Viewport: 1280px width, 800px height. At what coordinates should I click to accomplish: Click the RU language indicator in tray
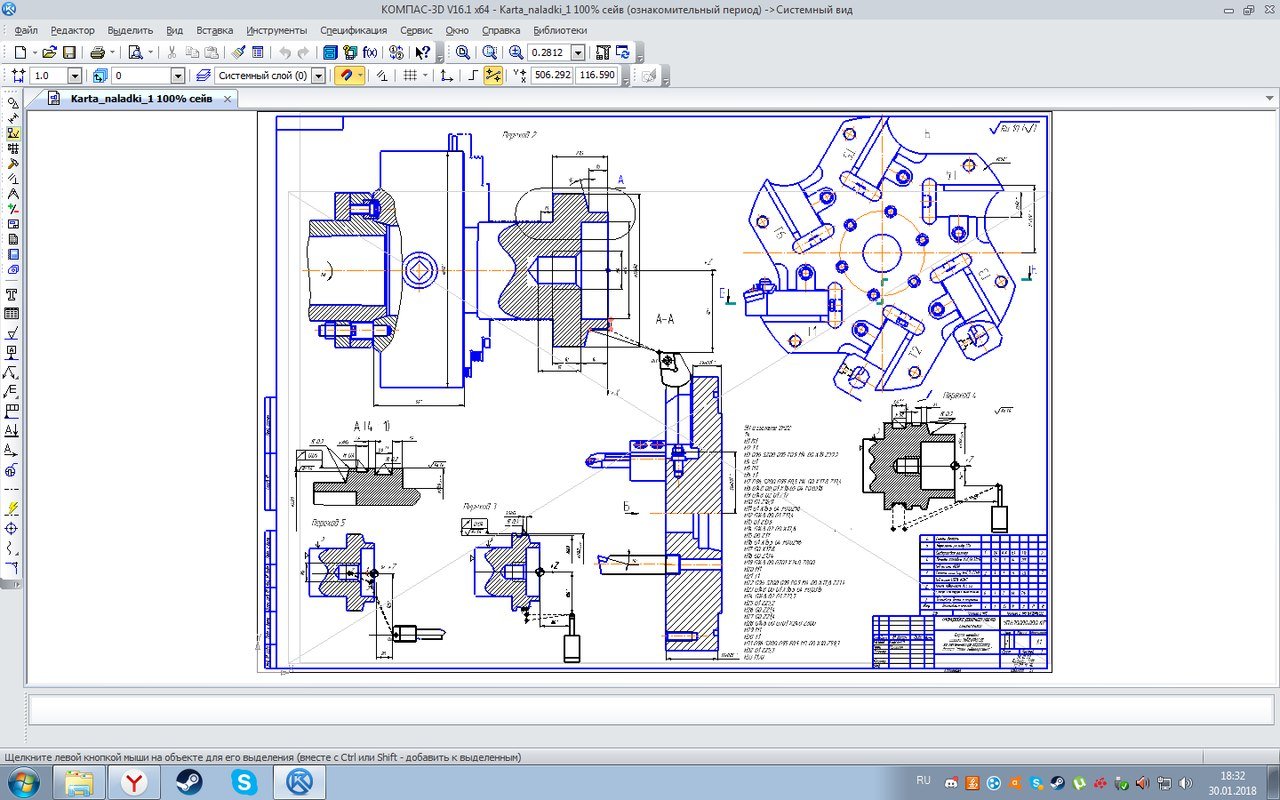pos(923,780)
